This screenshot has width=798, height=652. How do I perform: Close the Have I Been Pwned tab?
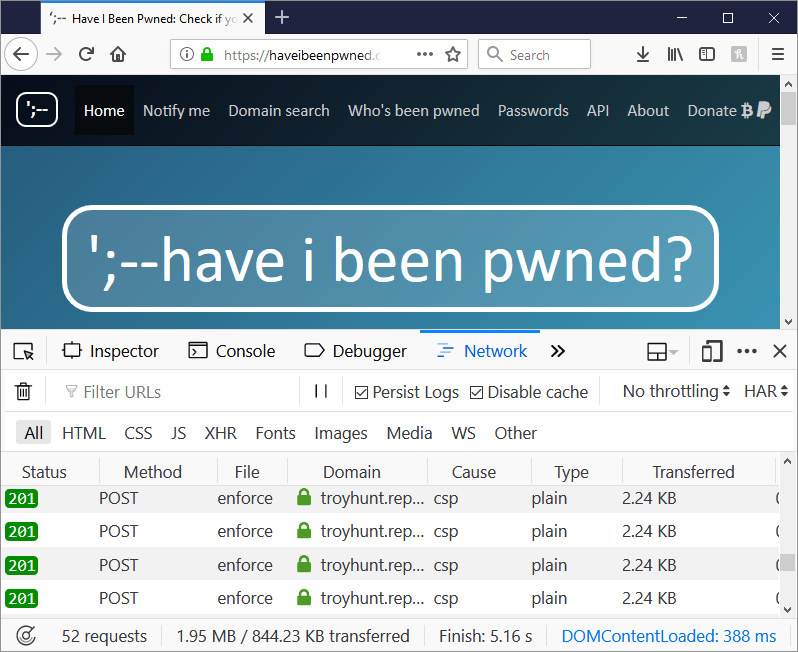coord(248,18)
